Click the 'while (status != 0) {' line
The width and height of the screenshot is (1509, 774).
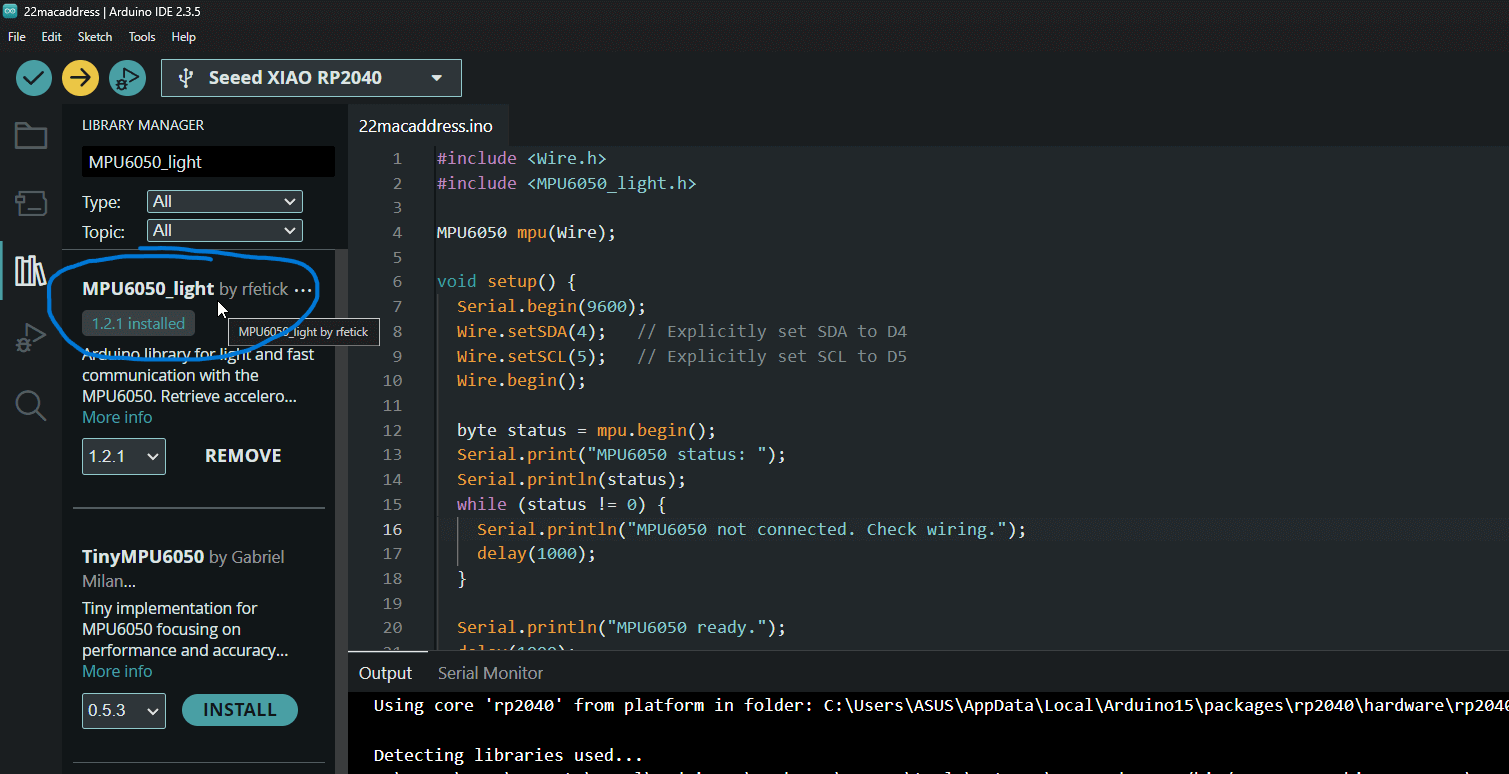click(561, 504)
